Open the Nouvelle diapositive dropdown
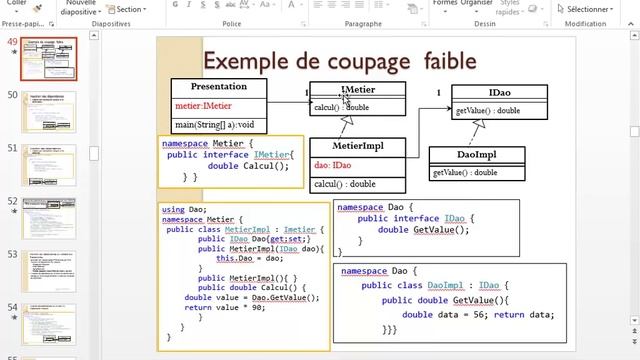 [x=100, y=12]
